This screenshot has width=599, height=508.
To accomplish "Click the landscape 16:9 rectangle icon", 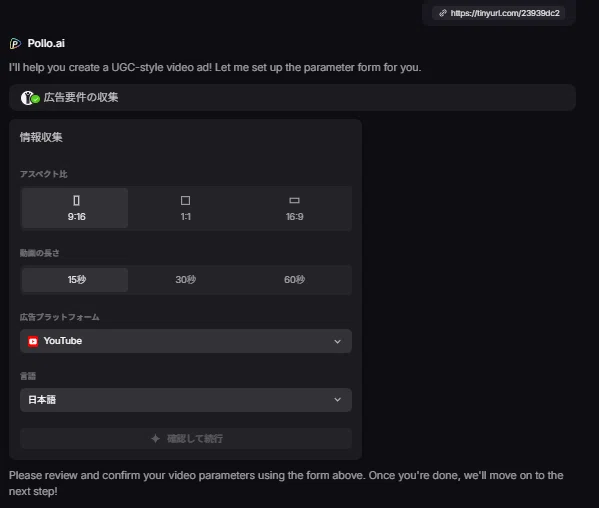I will tap(294, 201).
